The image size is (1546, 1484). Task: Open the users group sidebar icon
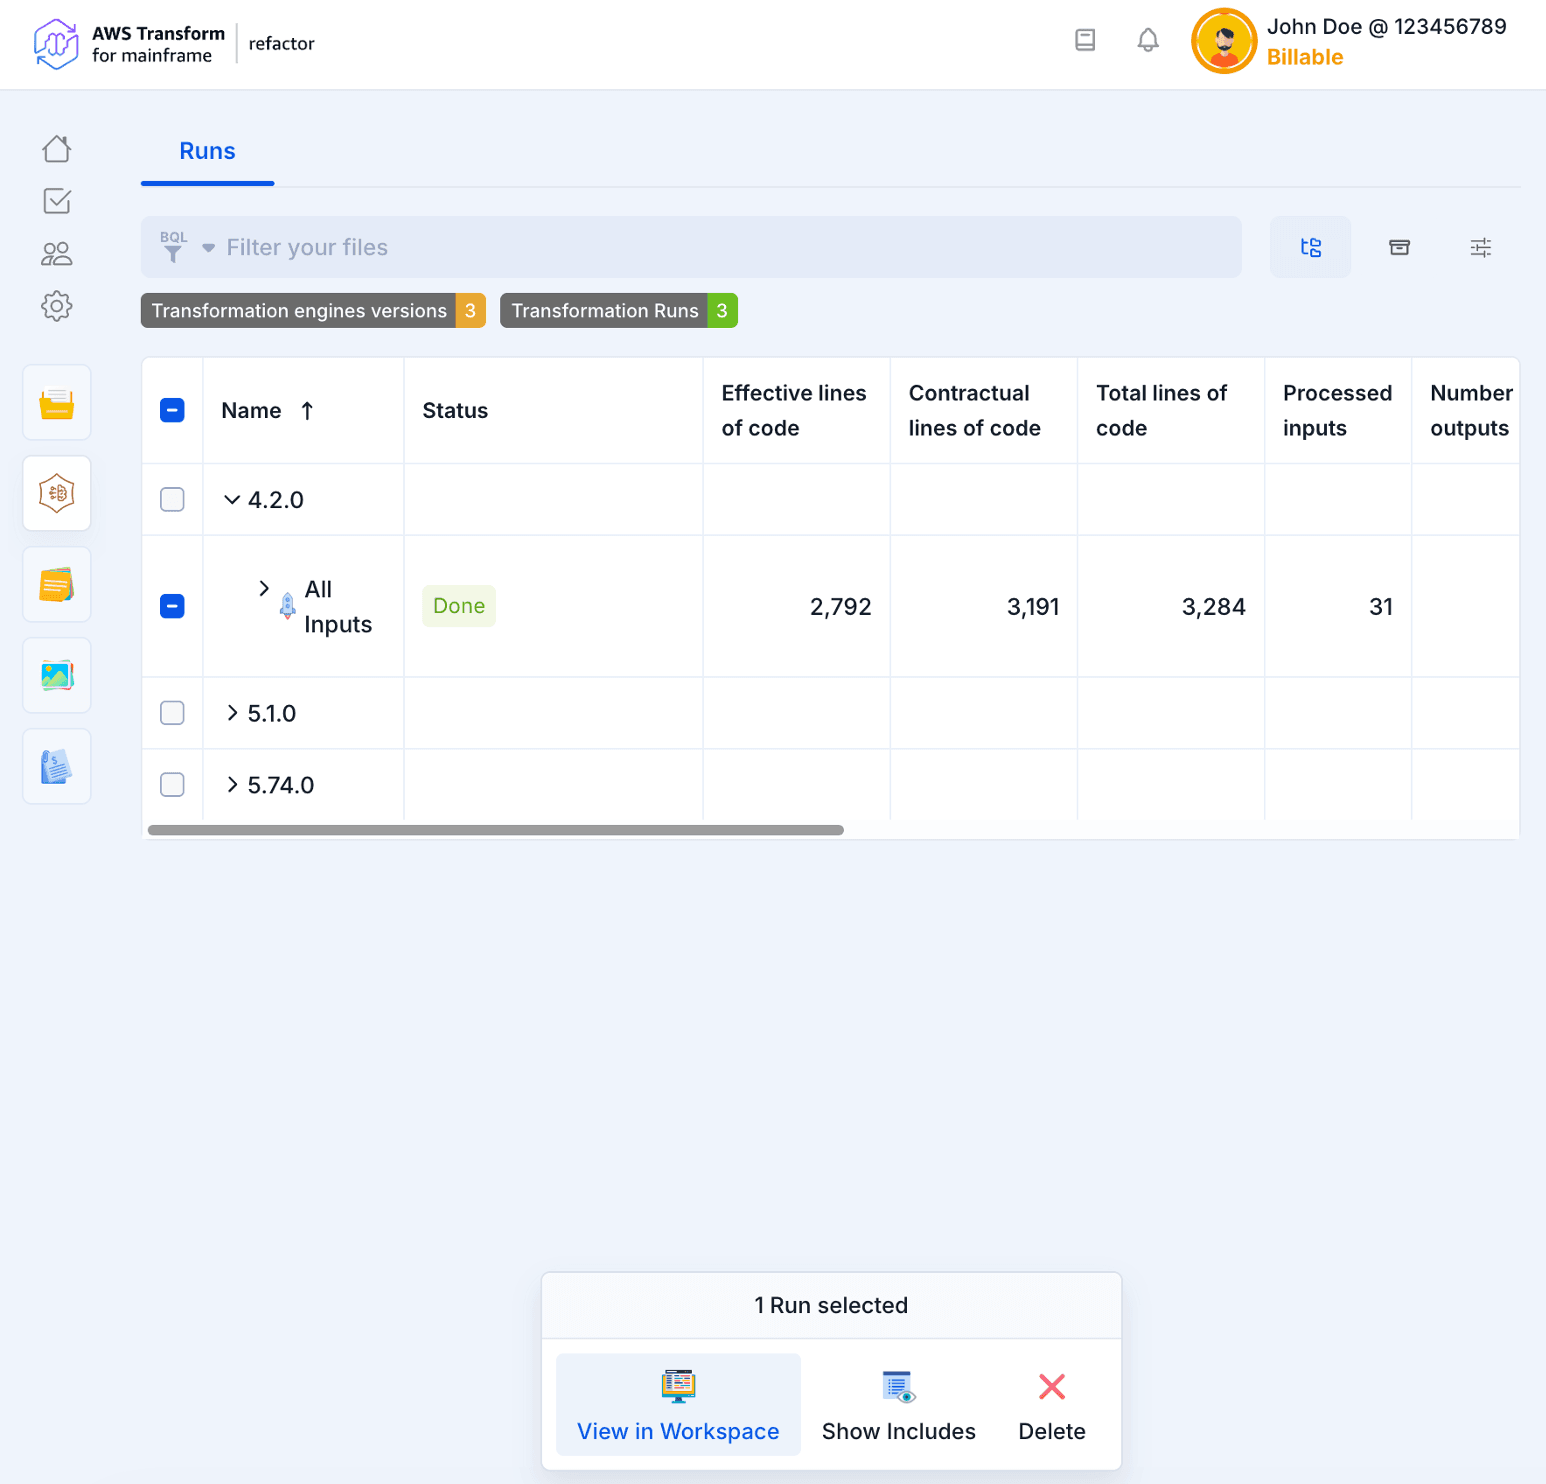pyautogui.click(x=57, y=254)
